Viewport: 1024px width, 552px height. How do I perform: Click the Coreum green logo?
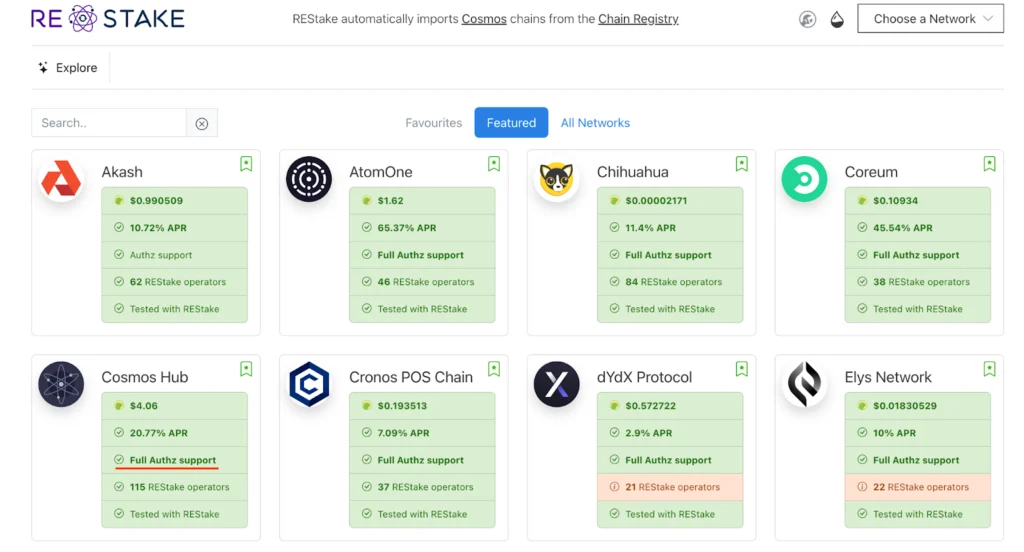804,180
